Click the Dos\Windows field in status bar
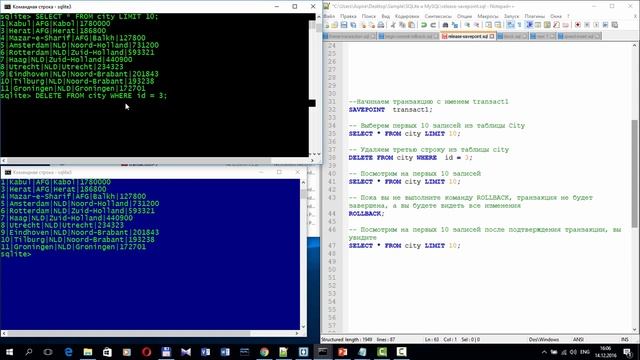This screenshot has width=640, height=360. pyautogui.click(x=544, y=340)
